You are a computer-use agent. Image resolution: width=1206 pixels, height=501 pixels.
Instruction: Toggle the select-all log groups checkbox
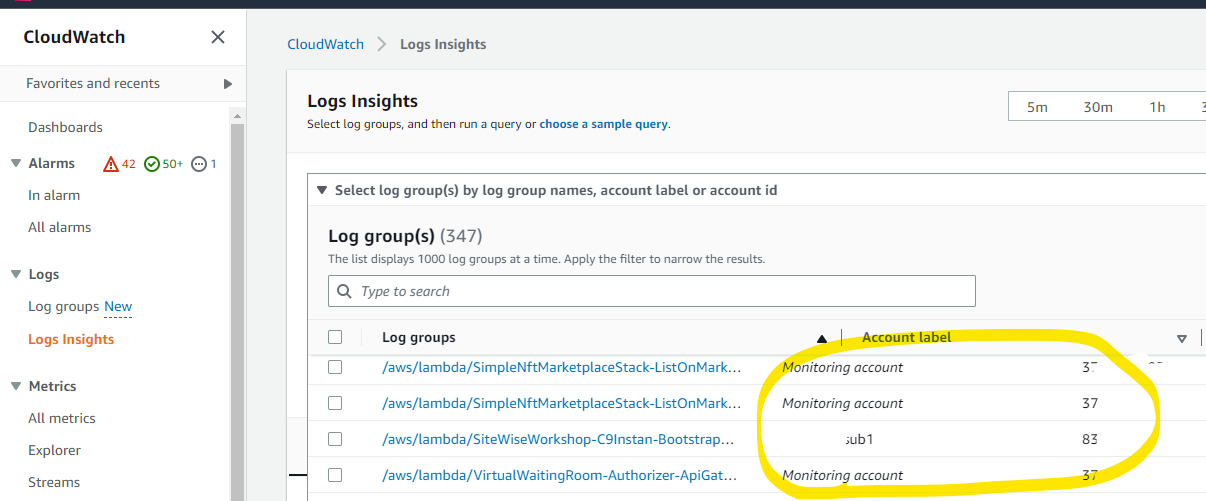tap(335, 337)
